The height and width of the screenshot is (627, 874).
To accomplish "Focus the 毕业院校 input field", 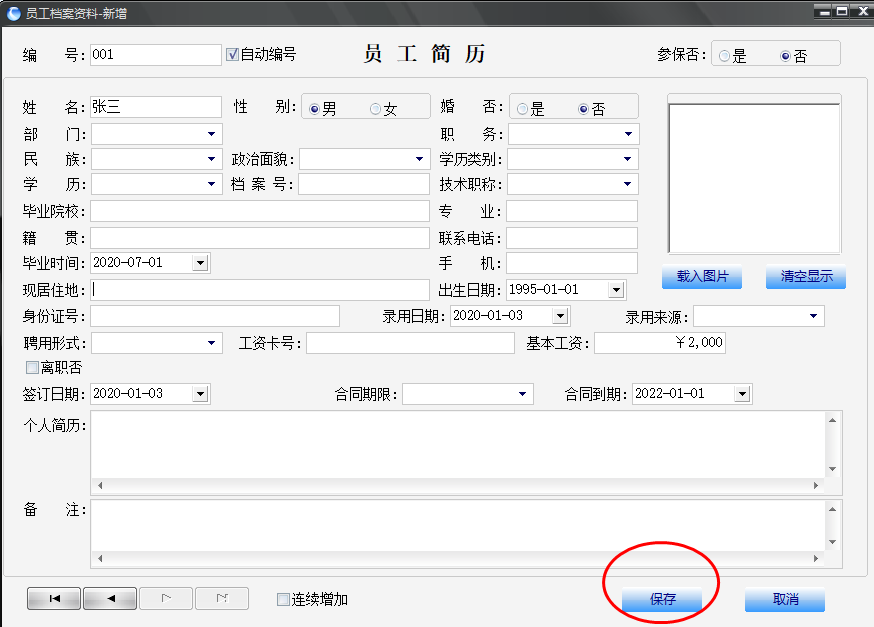I will (x=260, y=211).
